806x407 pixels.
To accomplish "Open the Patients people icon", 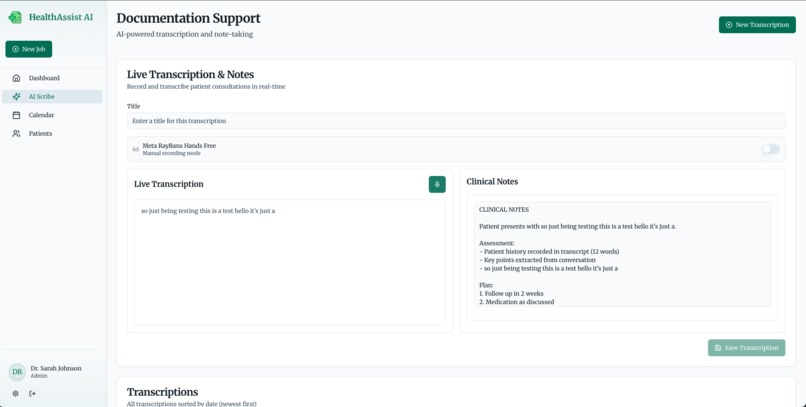I will pos(16,134).
